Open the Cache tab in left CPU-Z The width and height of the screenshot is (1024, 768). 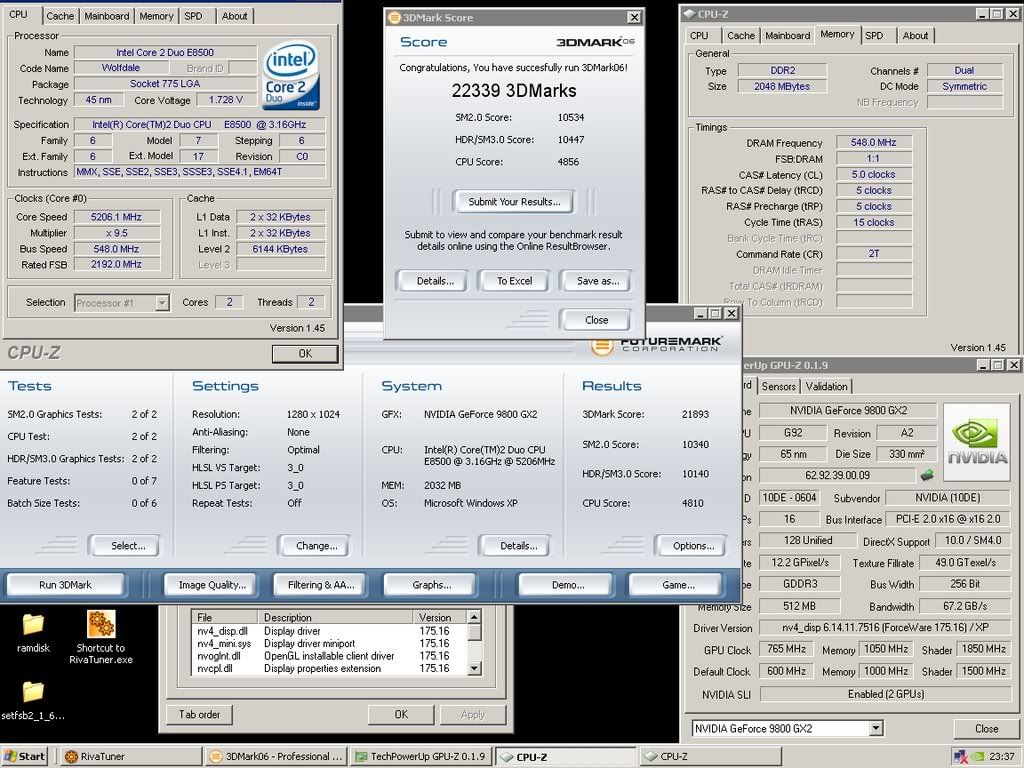(60, 16)
